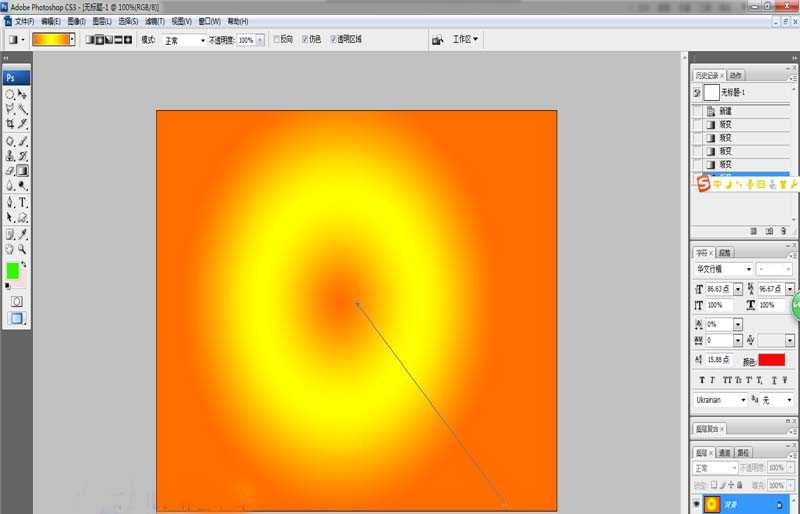Image resolution: width=800 pixels, height=514 pixels.
Task: Click the red text color swatch
Action: [x=771, y=359]
